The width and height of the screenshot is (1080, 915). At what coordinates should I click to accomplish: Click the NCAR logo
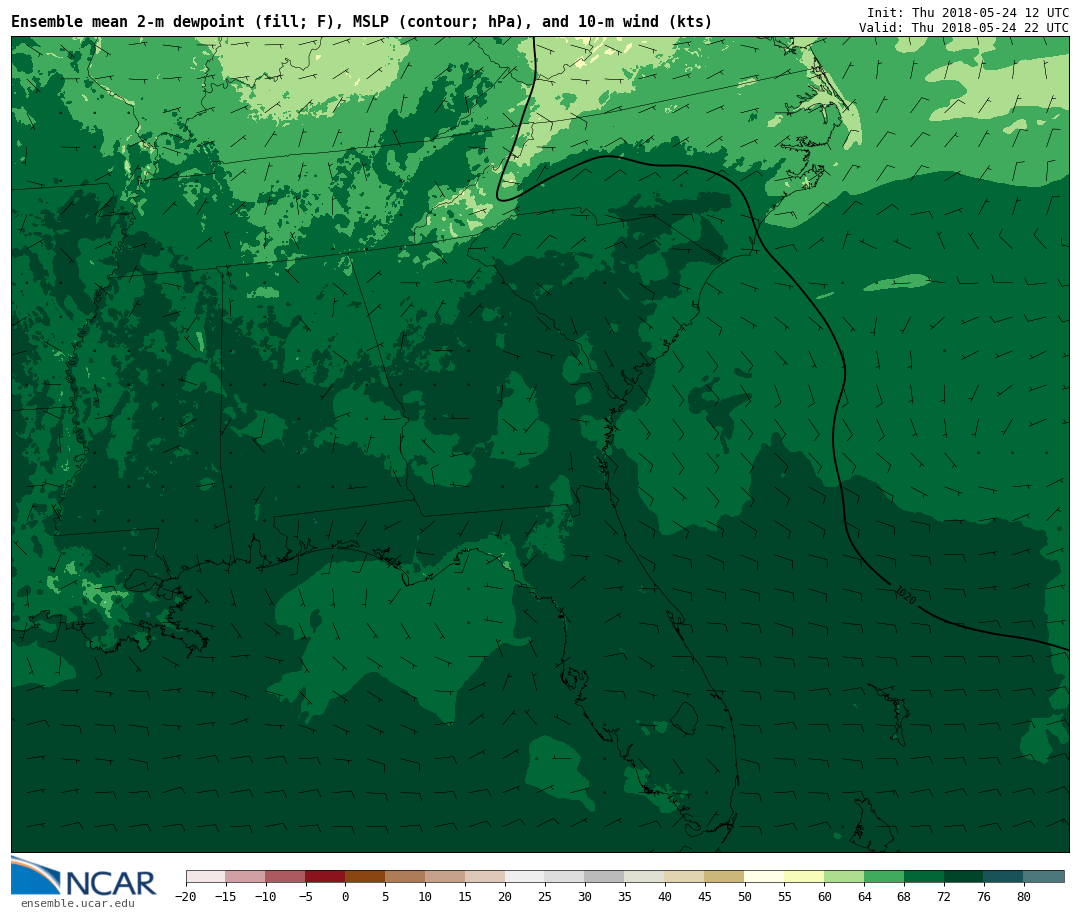(84, 876)
